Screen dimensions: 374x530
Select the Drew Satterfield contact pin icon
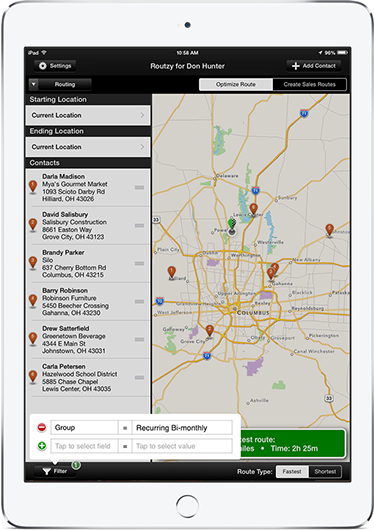pyautogui.click(x=33, y=339)
